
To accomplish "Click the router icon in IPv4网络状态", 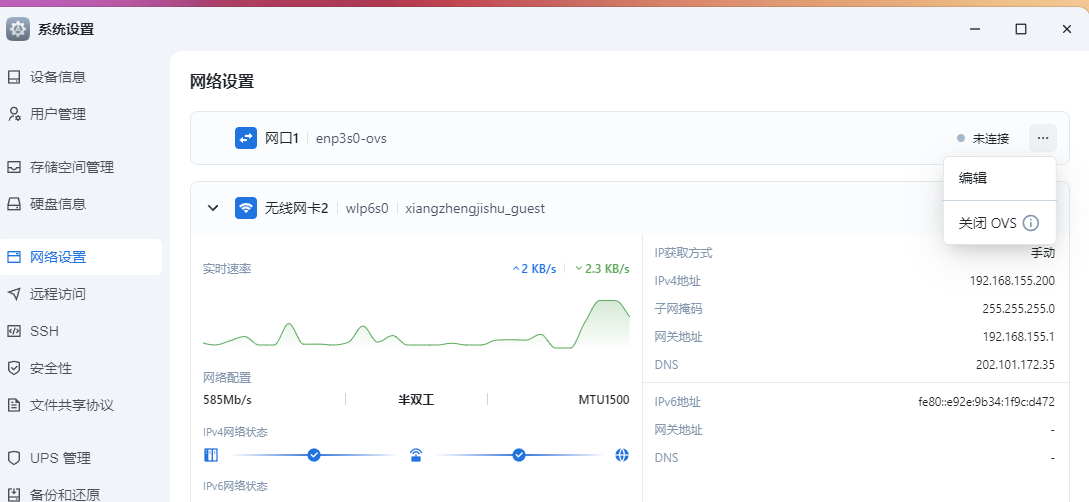I will point(416,455).
